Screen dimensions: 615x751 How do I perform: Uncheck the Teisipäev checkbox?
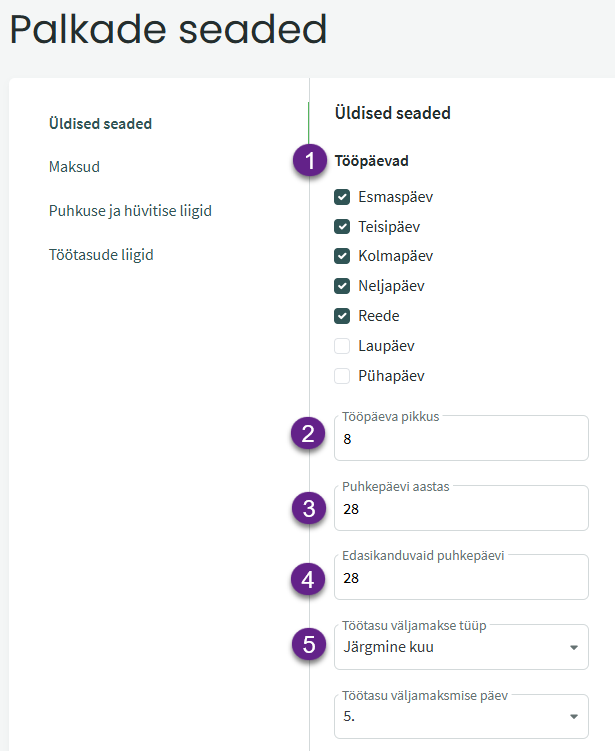point(342,227)
